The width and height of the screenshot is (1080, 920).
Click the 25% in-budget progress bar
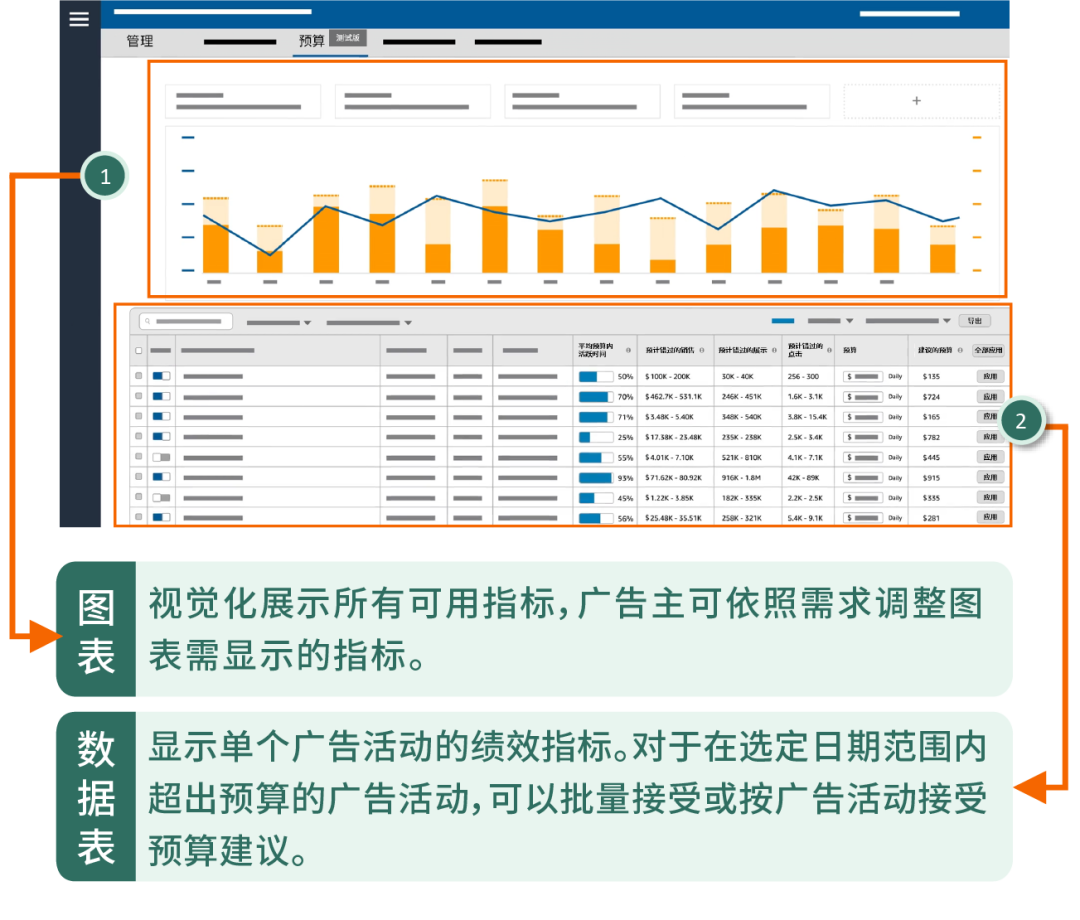click(x=596, y=437)
